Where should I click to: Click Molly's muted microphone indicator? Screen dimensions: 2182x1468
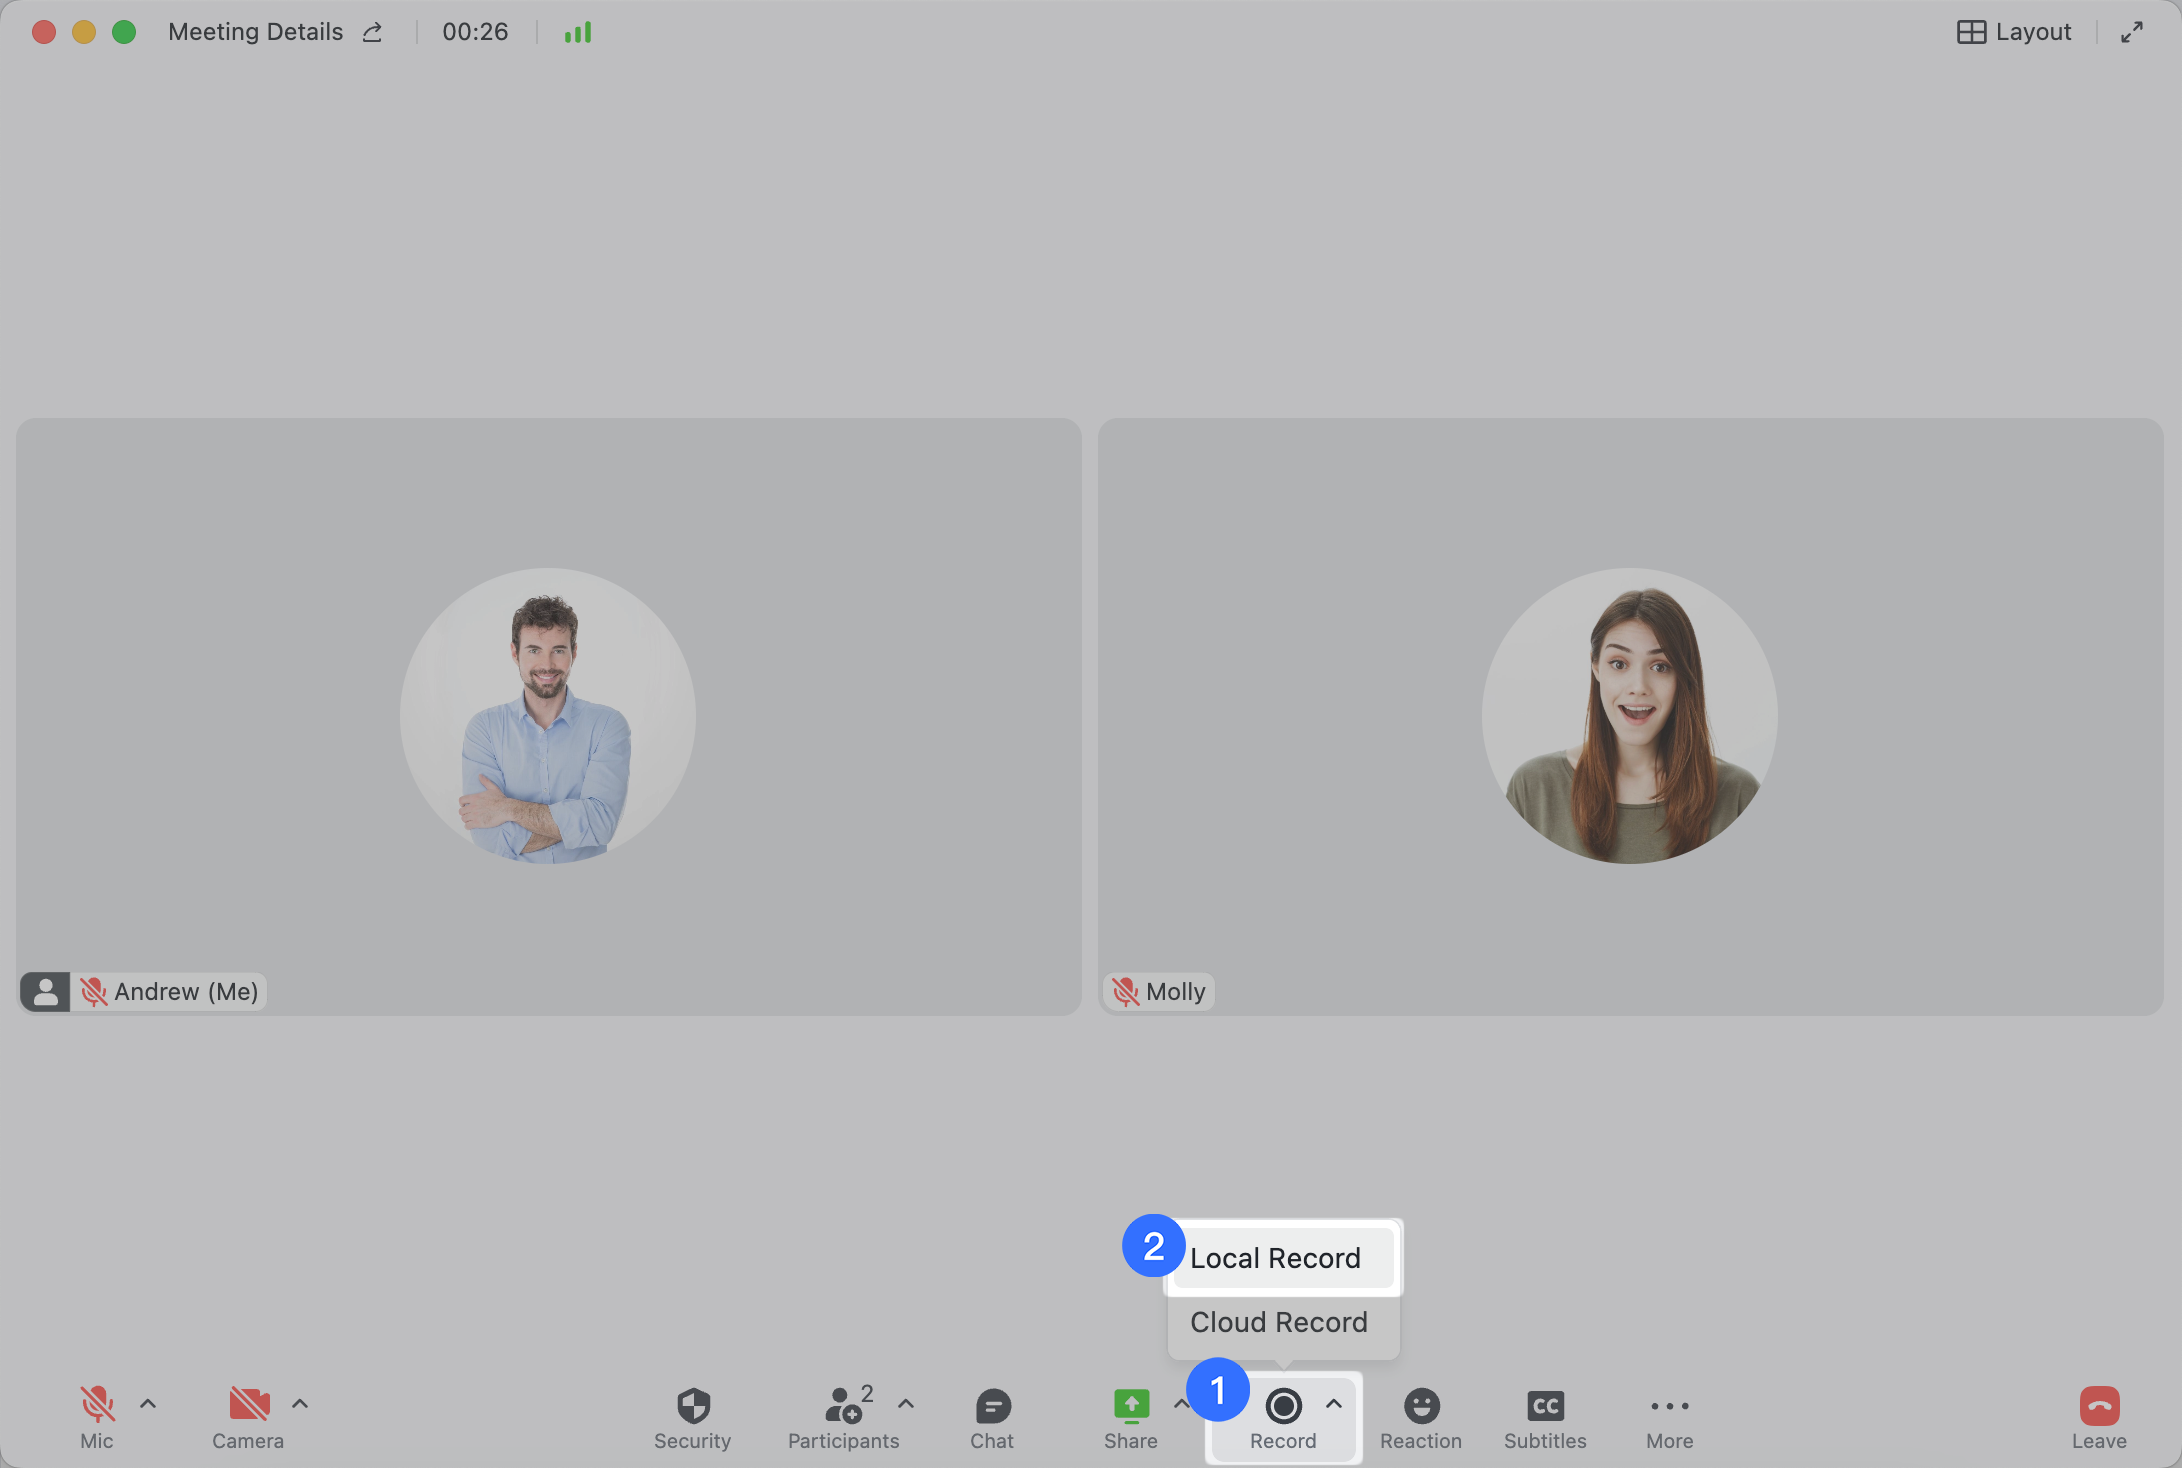click(x=1127, y=991)
